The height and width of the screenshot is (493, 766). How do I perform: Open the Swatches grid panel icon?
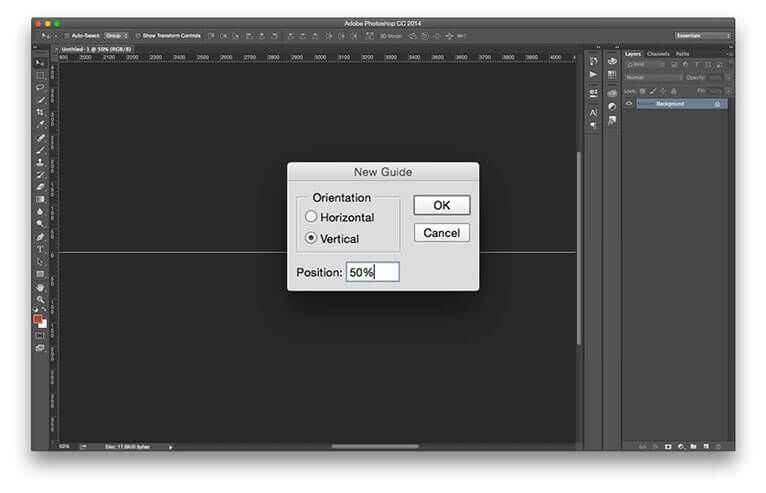(612, 75)
